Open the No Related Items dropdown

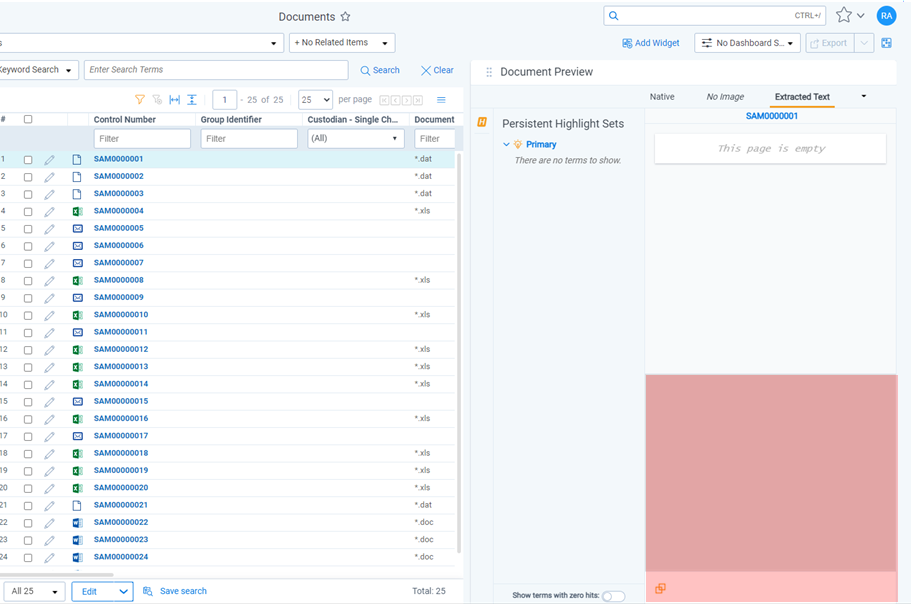(x=342, y=43)
